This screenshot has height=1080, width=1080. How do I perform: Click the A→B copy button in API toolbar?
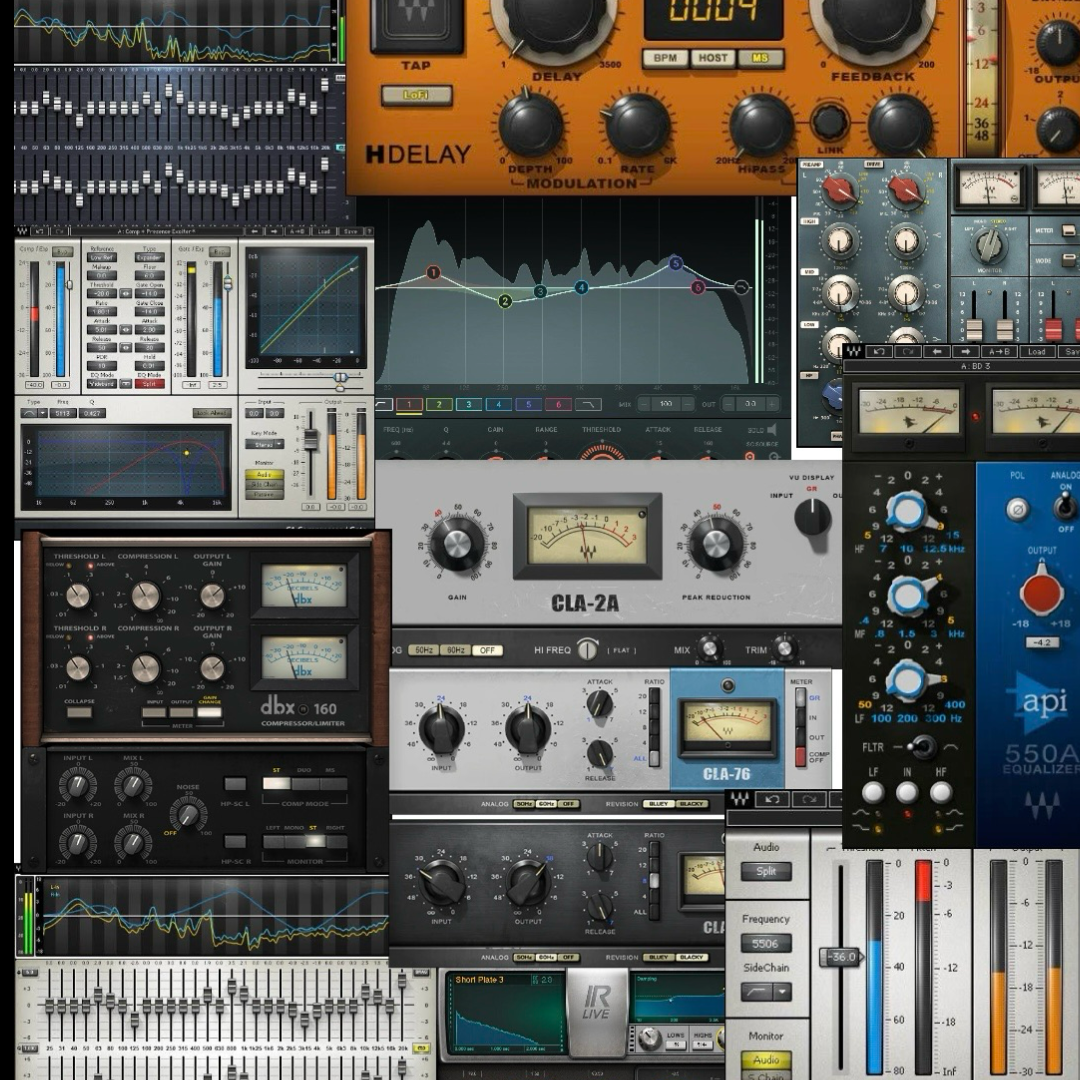tap(999, 351)
